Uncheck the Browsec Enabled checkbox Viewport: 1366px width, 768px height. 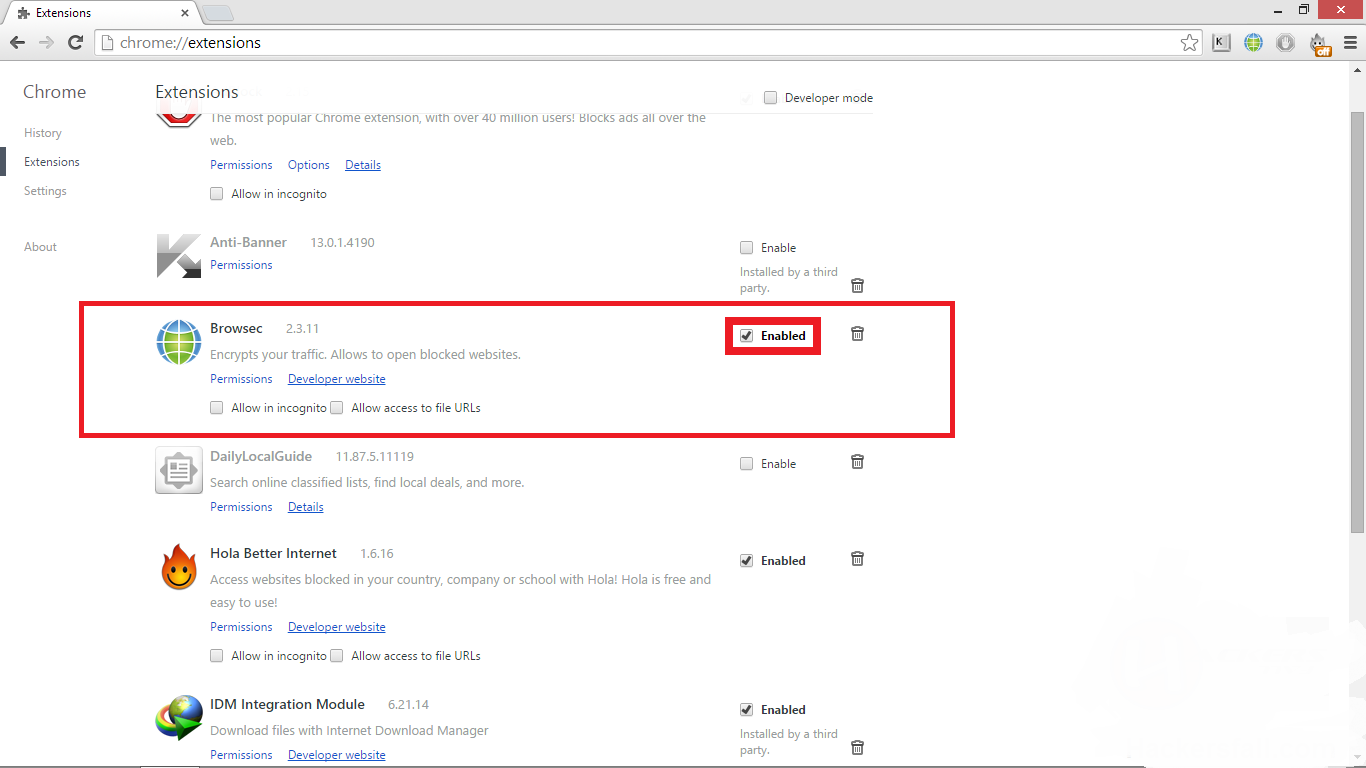click(x=746, y=336)
